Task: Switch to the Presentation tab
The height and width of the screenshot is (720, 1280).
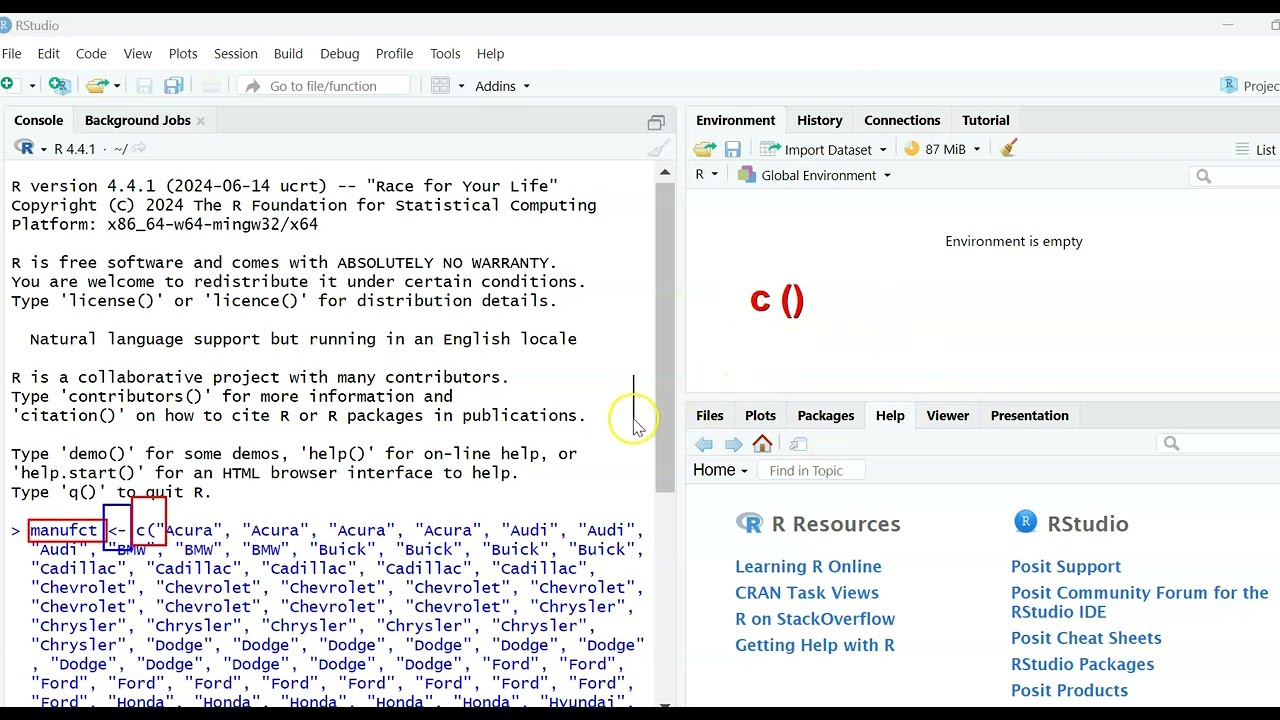Action: pyautogui.click(x=1030, y=416)
